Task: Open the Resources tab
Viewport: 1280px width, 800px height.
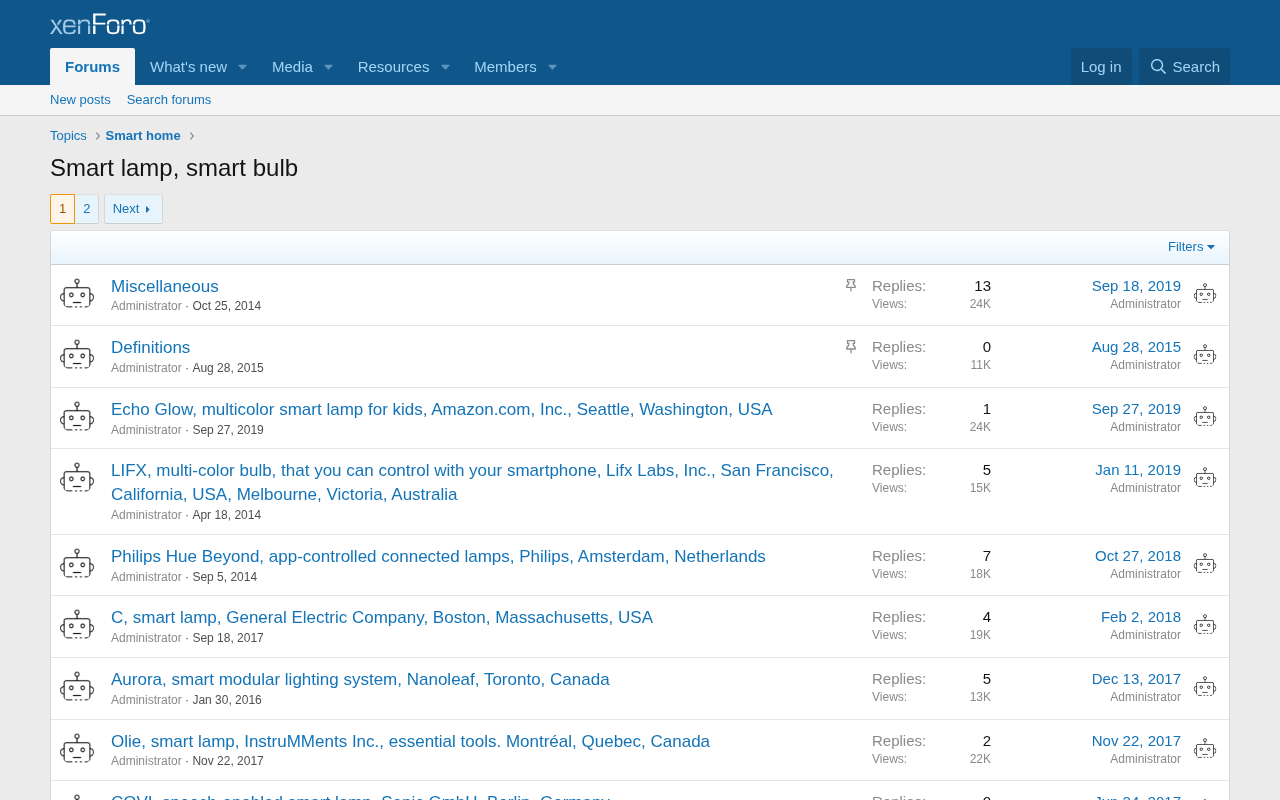Action: pyautogui.click(x=393, y=67)
